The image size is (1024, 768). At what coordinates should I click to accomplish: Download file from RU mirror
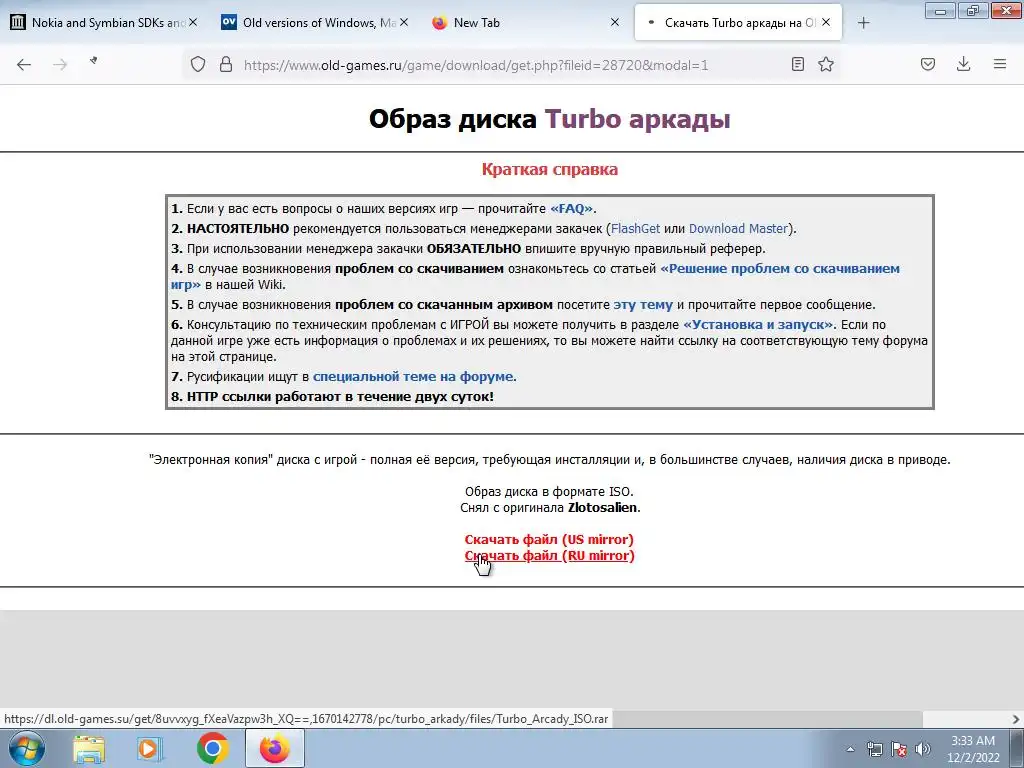pos(549,556)
